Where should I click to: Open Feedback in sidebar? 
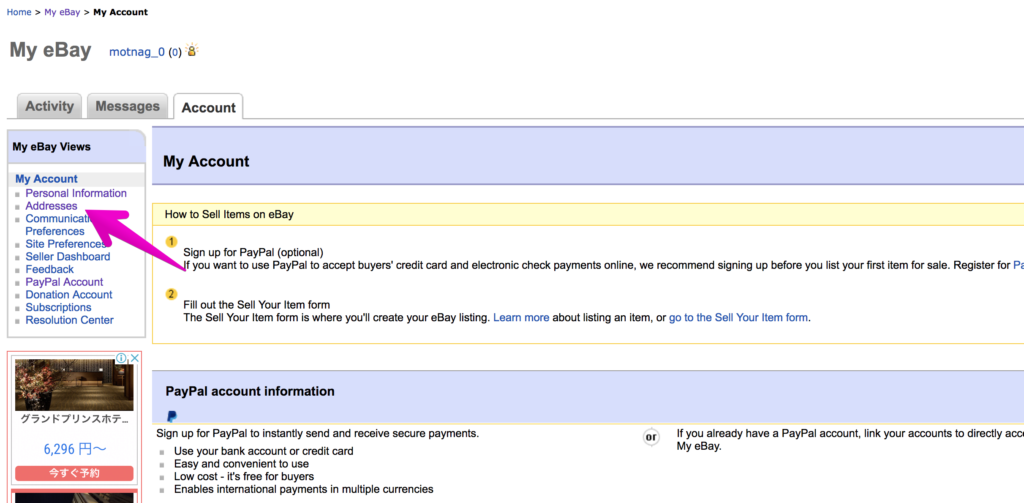pyautogui.click(x=50, y=269)
